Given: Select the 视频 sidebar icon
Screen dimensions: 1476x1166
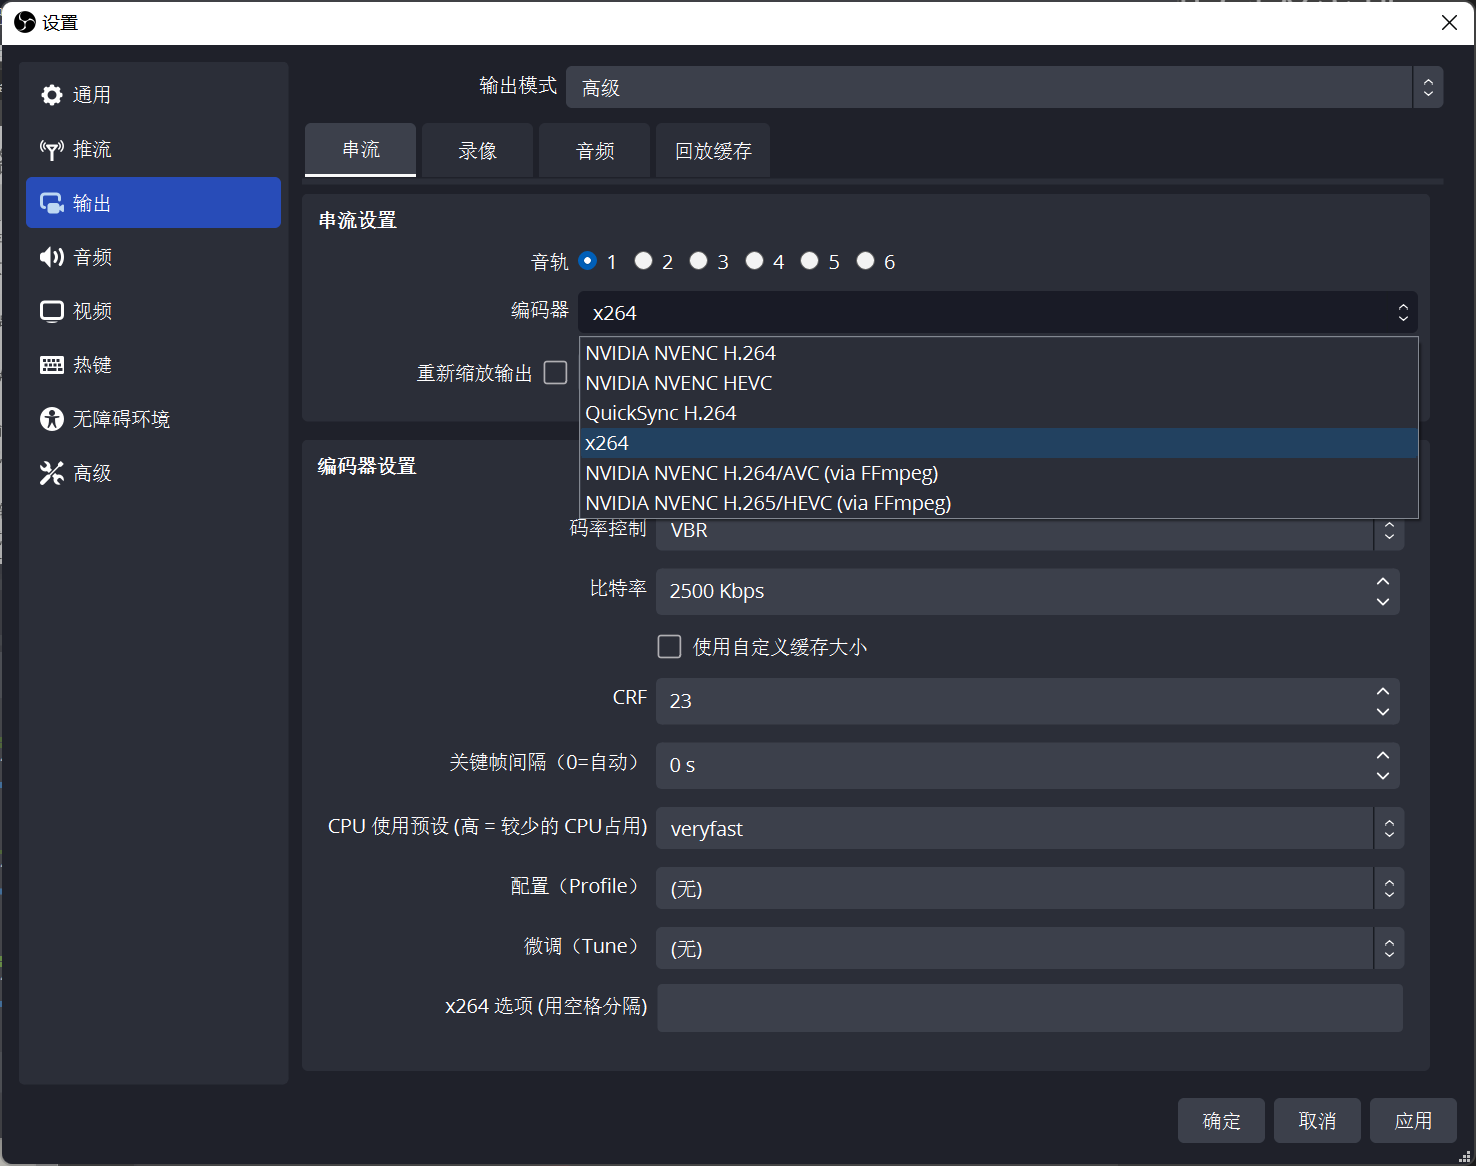Looking at the screenshot, I should click(x=91, y=310).
